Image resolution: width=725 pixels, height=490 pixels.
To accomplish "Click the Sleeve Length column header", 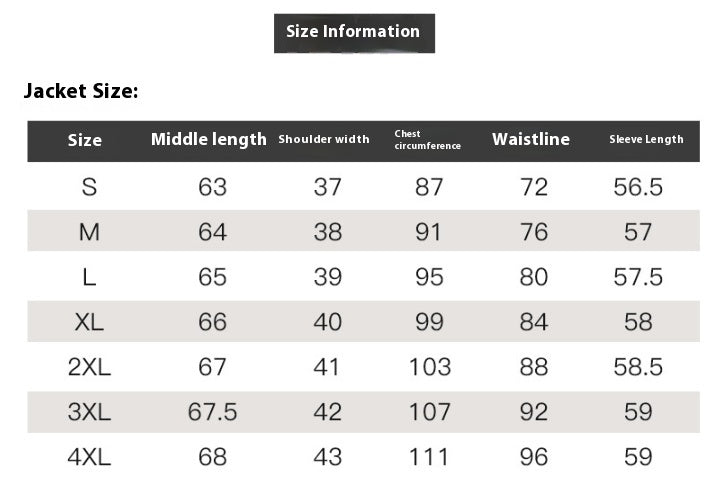I will coord(646,140).
